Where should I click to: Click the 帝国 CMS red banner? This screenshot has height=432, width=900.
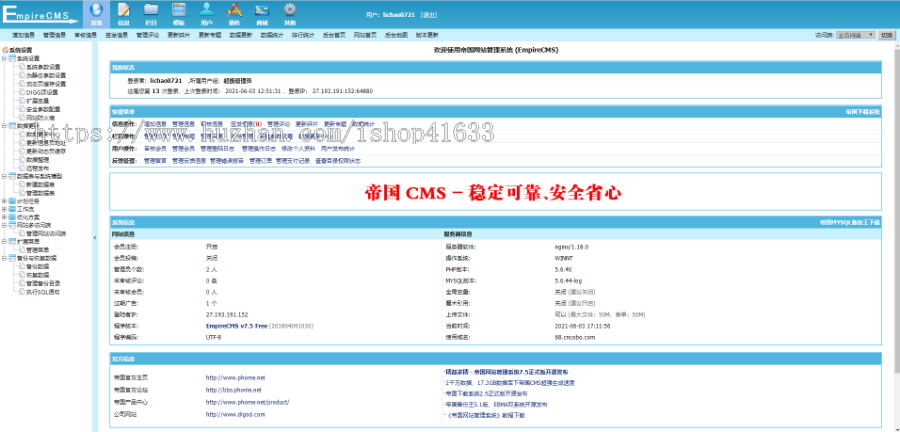pos(493,193)
